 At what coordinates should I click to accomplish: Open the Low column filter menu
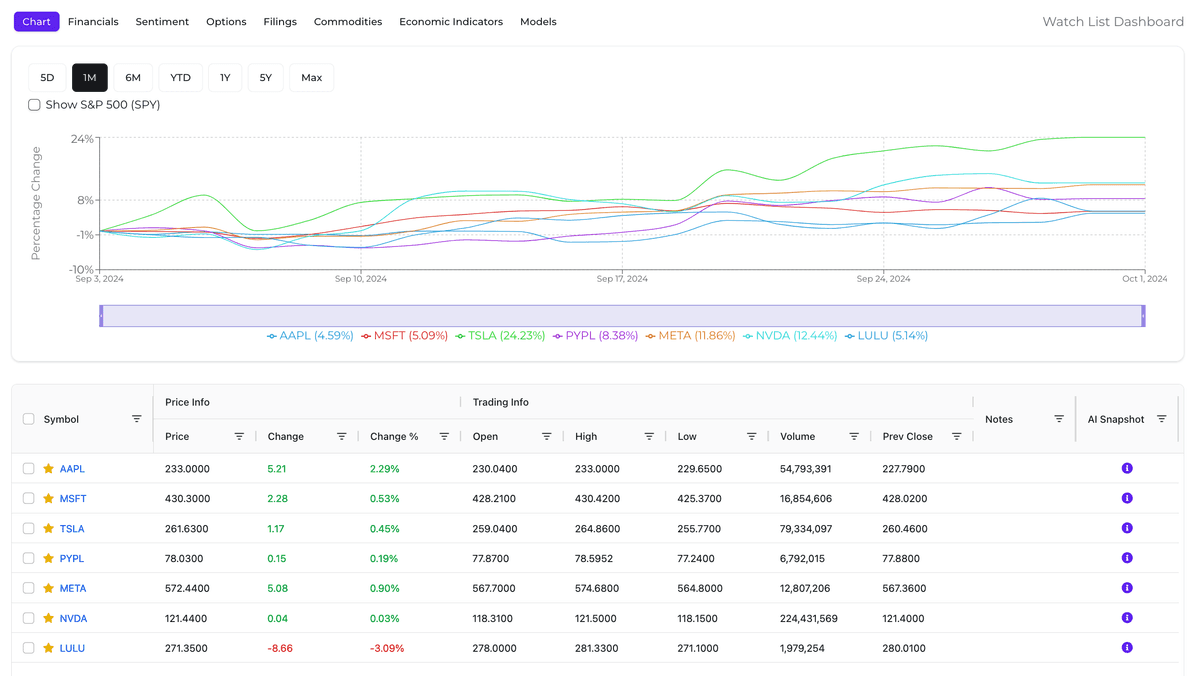coord(752,436)
